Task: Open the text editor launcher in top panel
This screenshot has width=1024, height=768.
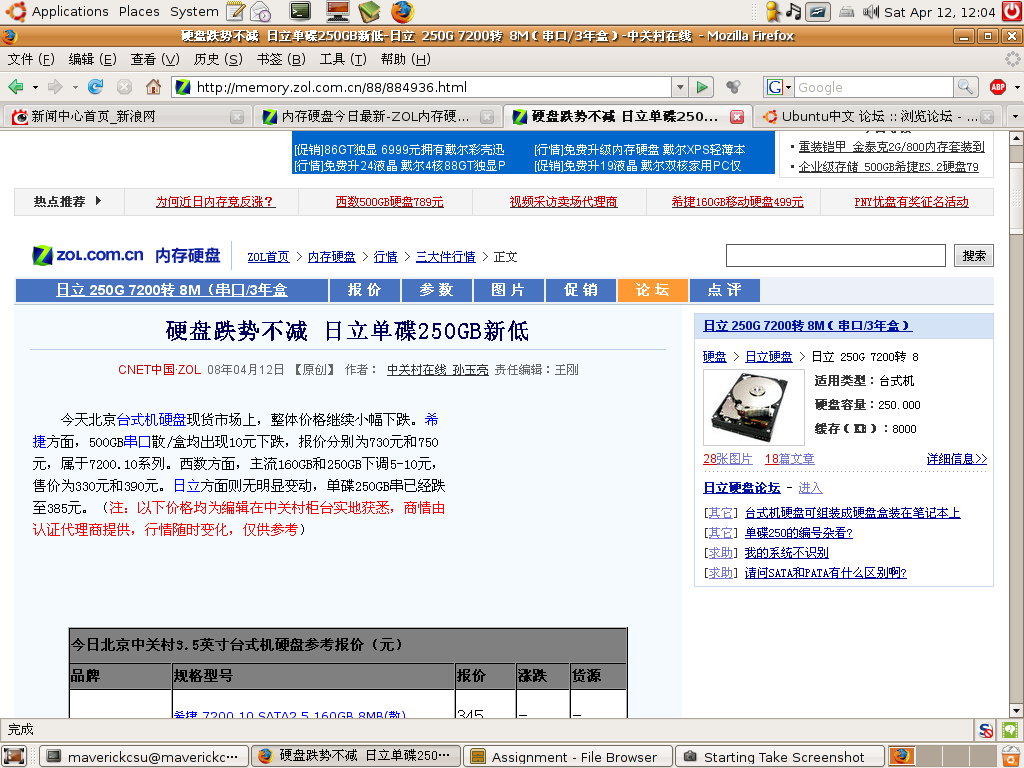Action: coord(235,11)
